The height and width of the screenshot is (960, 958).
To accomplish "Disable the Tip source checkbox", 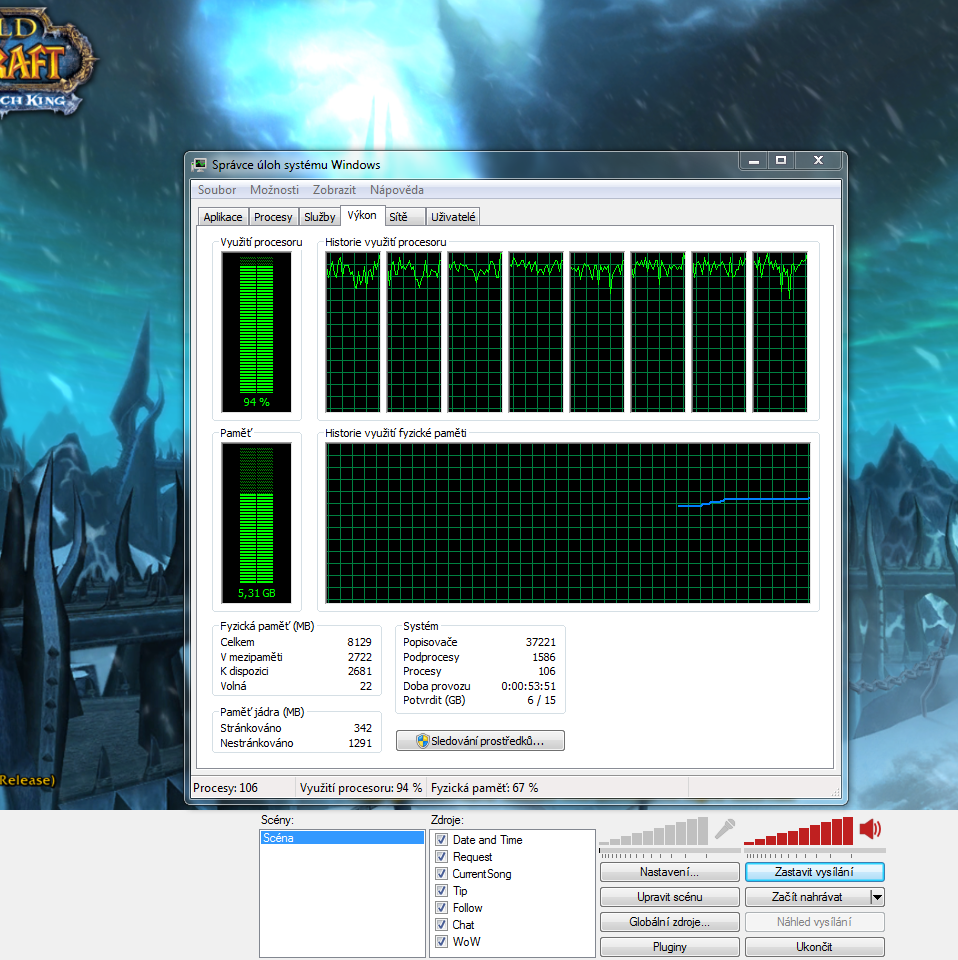I will coord(441,890).
